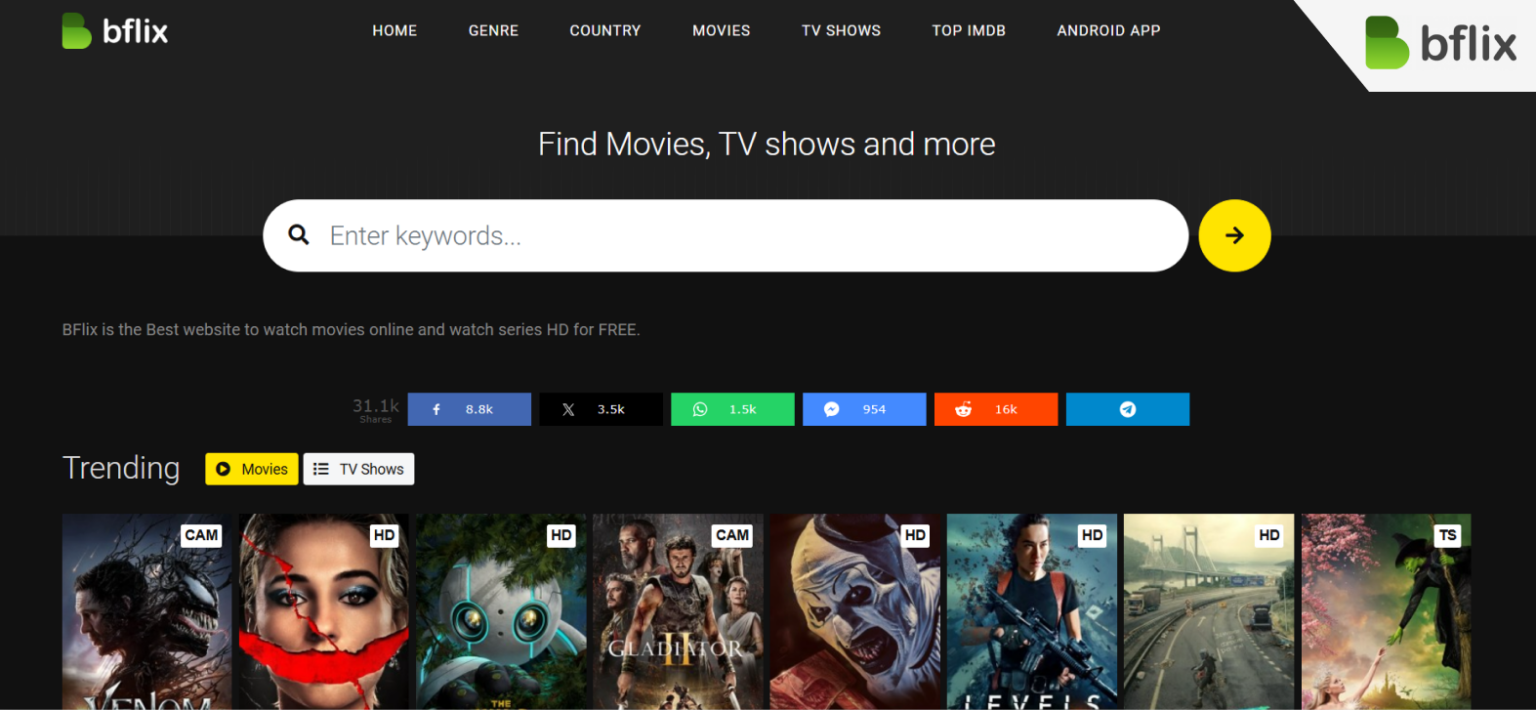Click the bflix logo icon

[75, 30]
